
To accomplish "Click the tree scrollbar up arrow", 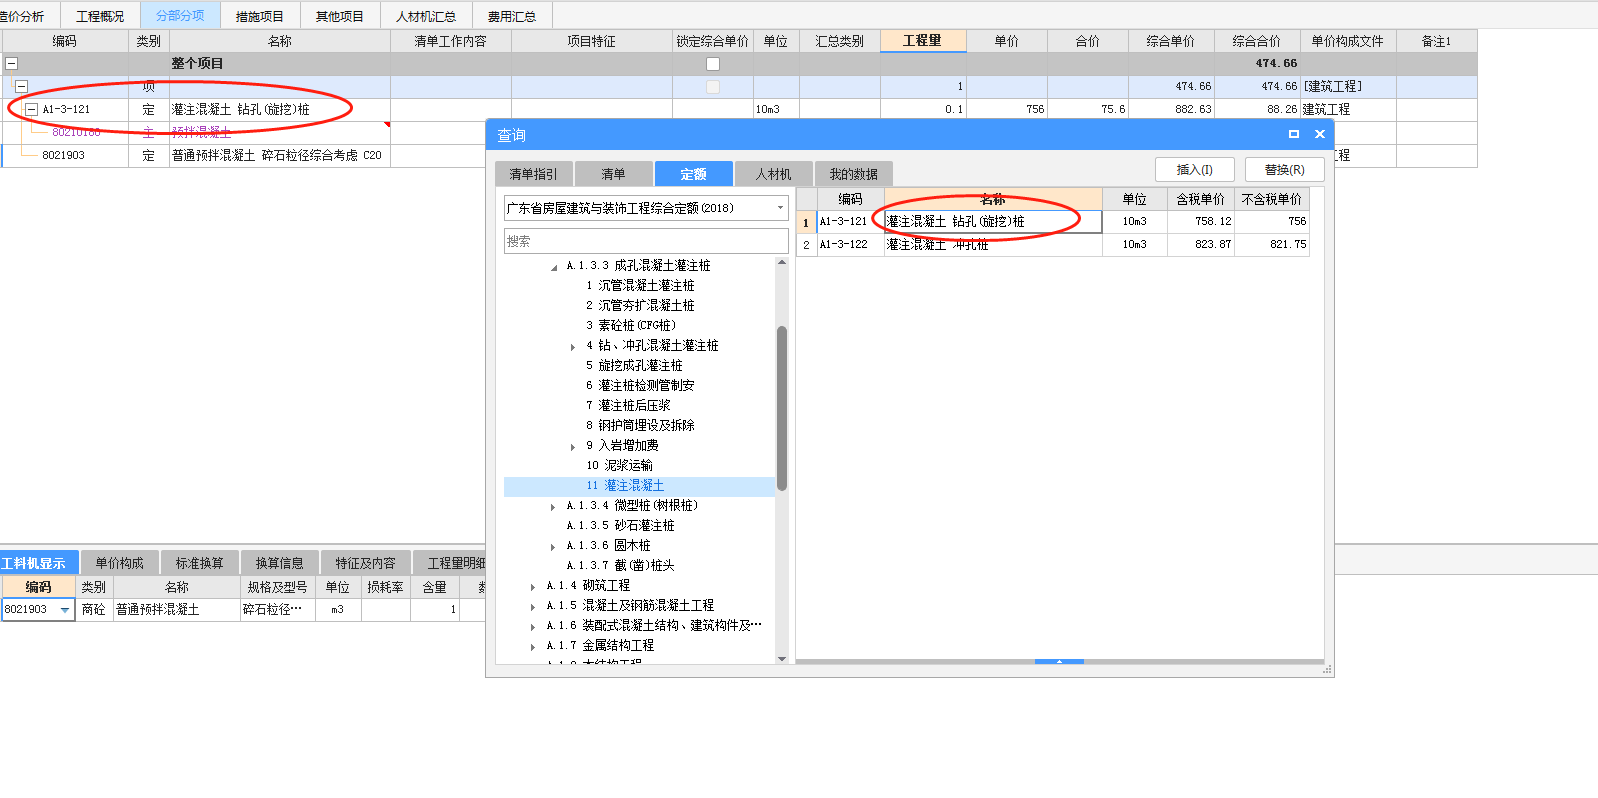I will coord(782,262).
